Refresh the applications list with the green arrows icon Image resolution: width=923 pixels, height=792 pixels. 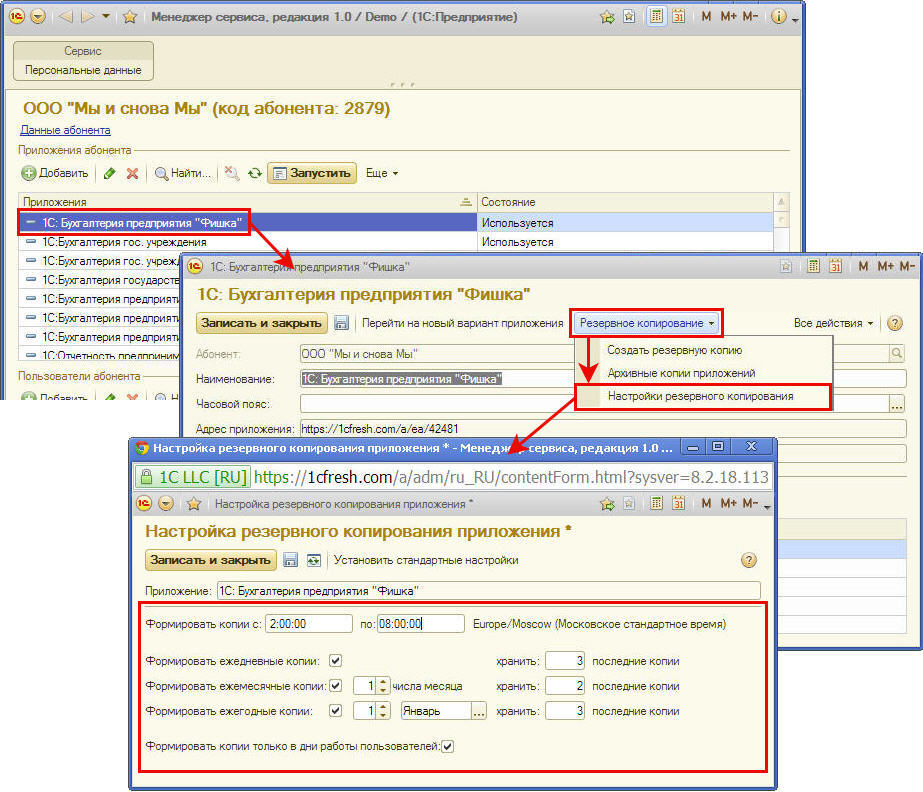click(254, 173)
